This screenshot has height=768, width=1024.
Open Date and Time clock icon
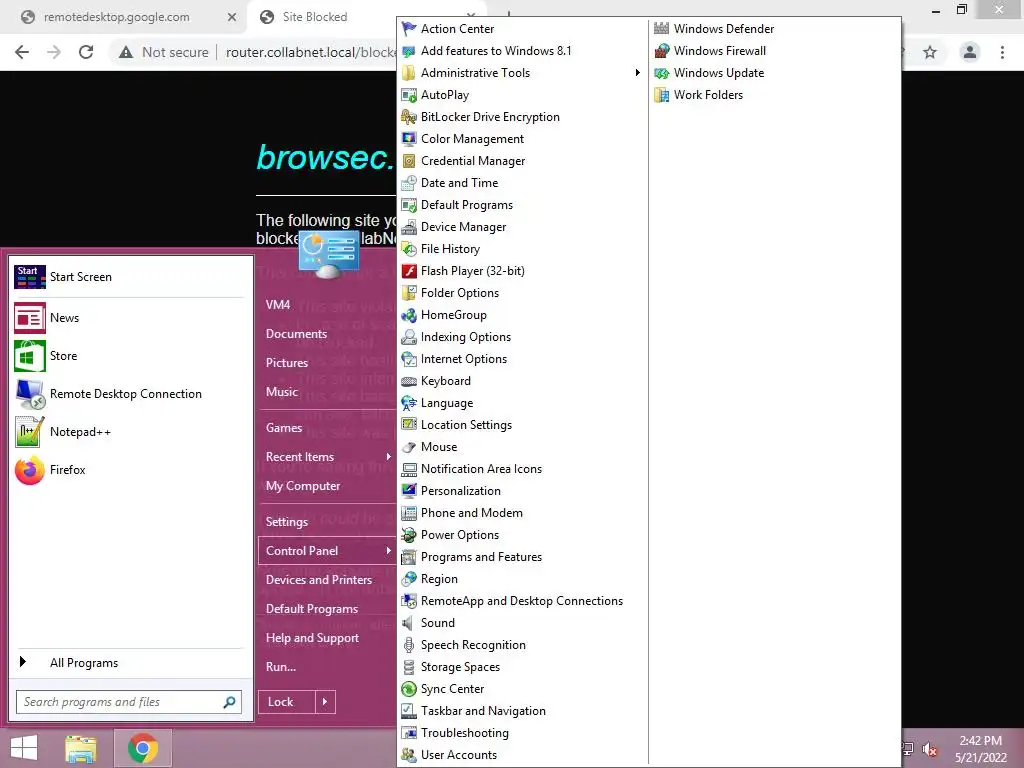409,183
